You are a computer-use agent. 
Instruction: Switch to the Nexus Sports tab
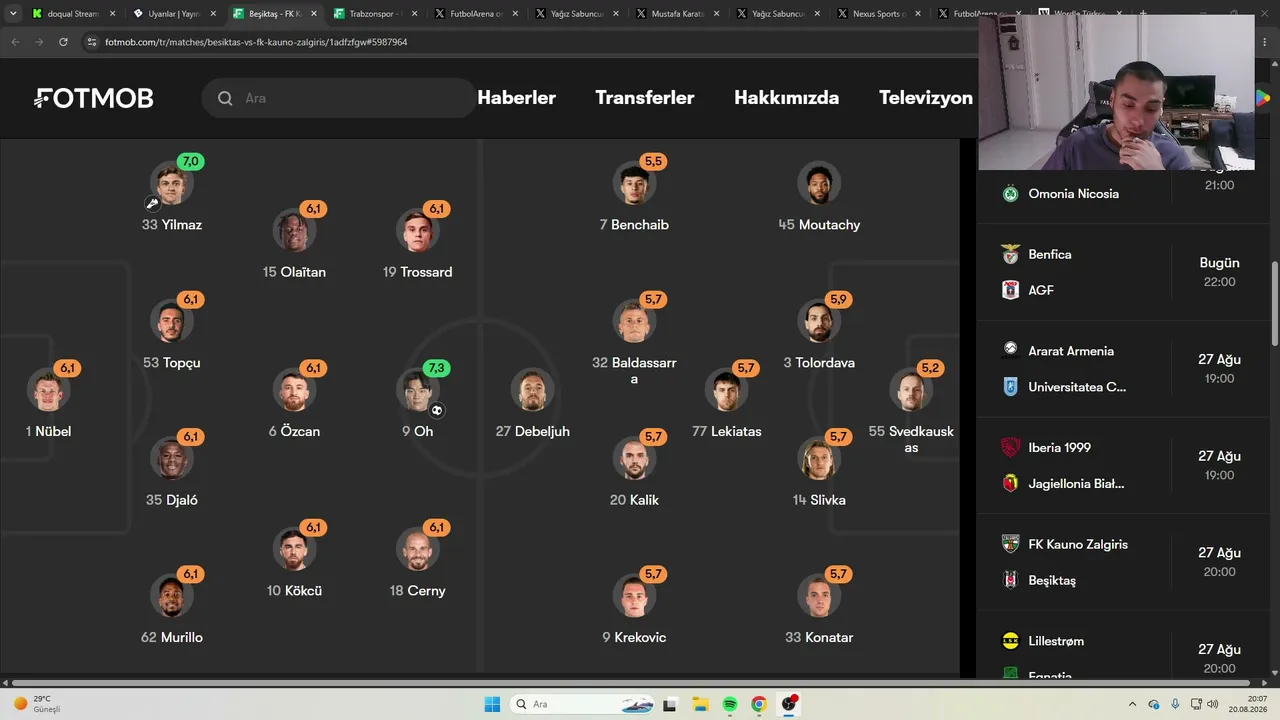coord(879,14)
